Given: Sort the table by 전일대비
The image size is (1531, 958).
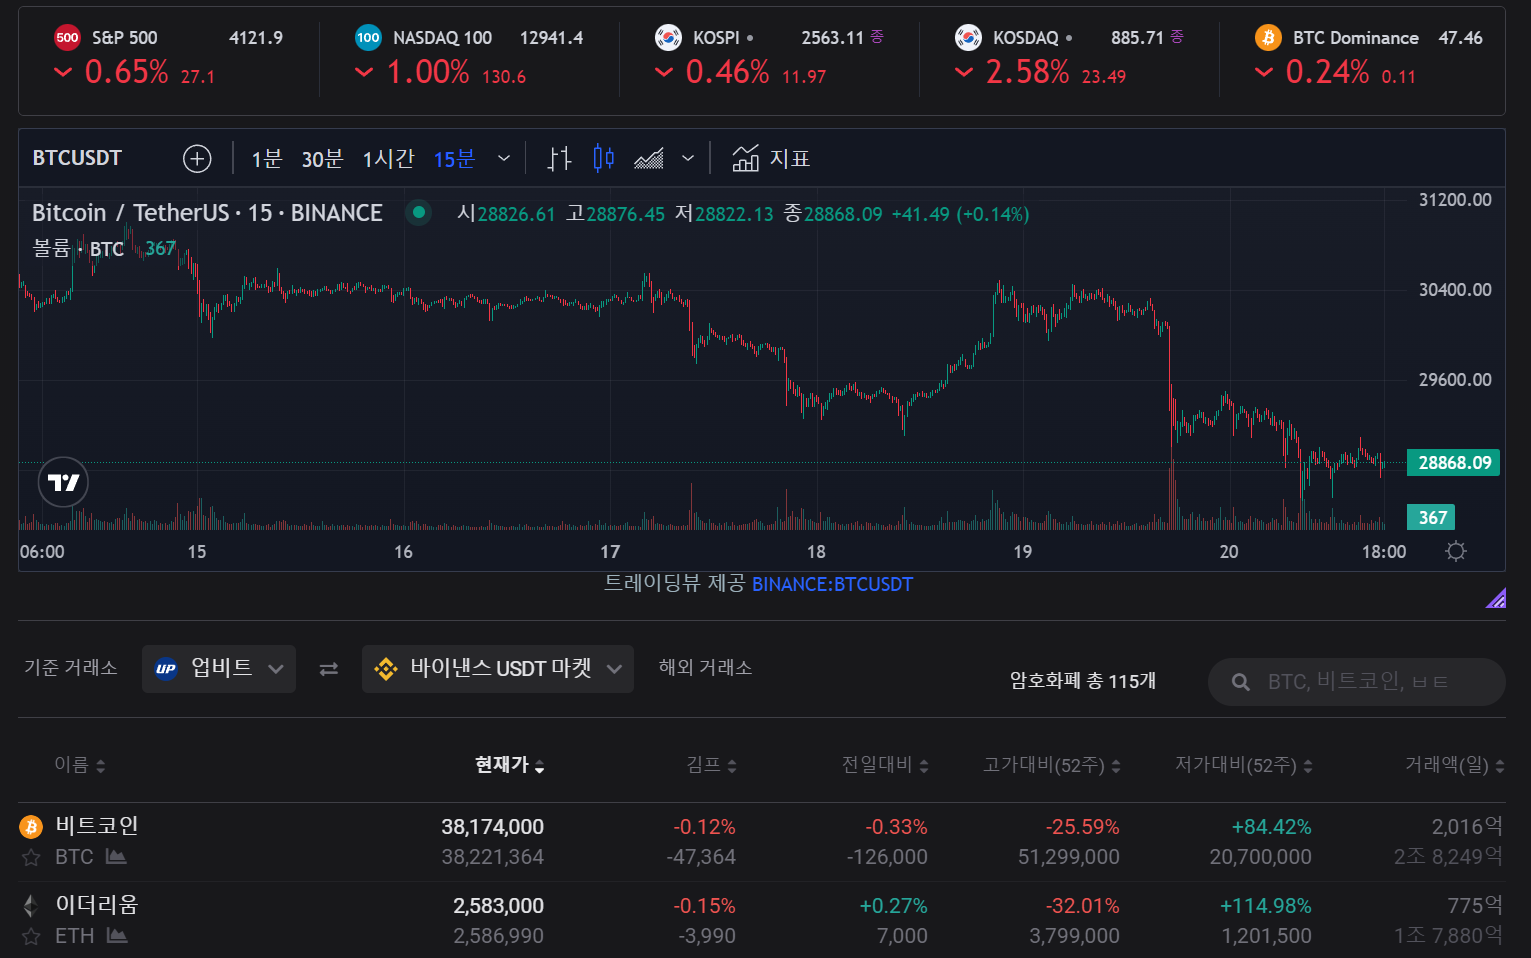Looking at the screenshot, I should tap(885, 765).
